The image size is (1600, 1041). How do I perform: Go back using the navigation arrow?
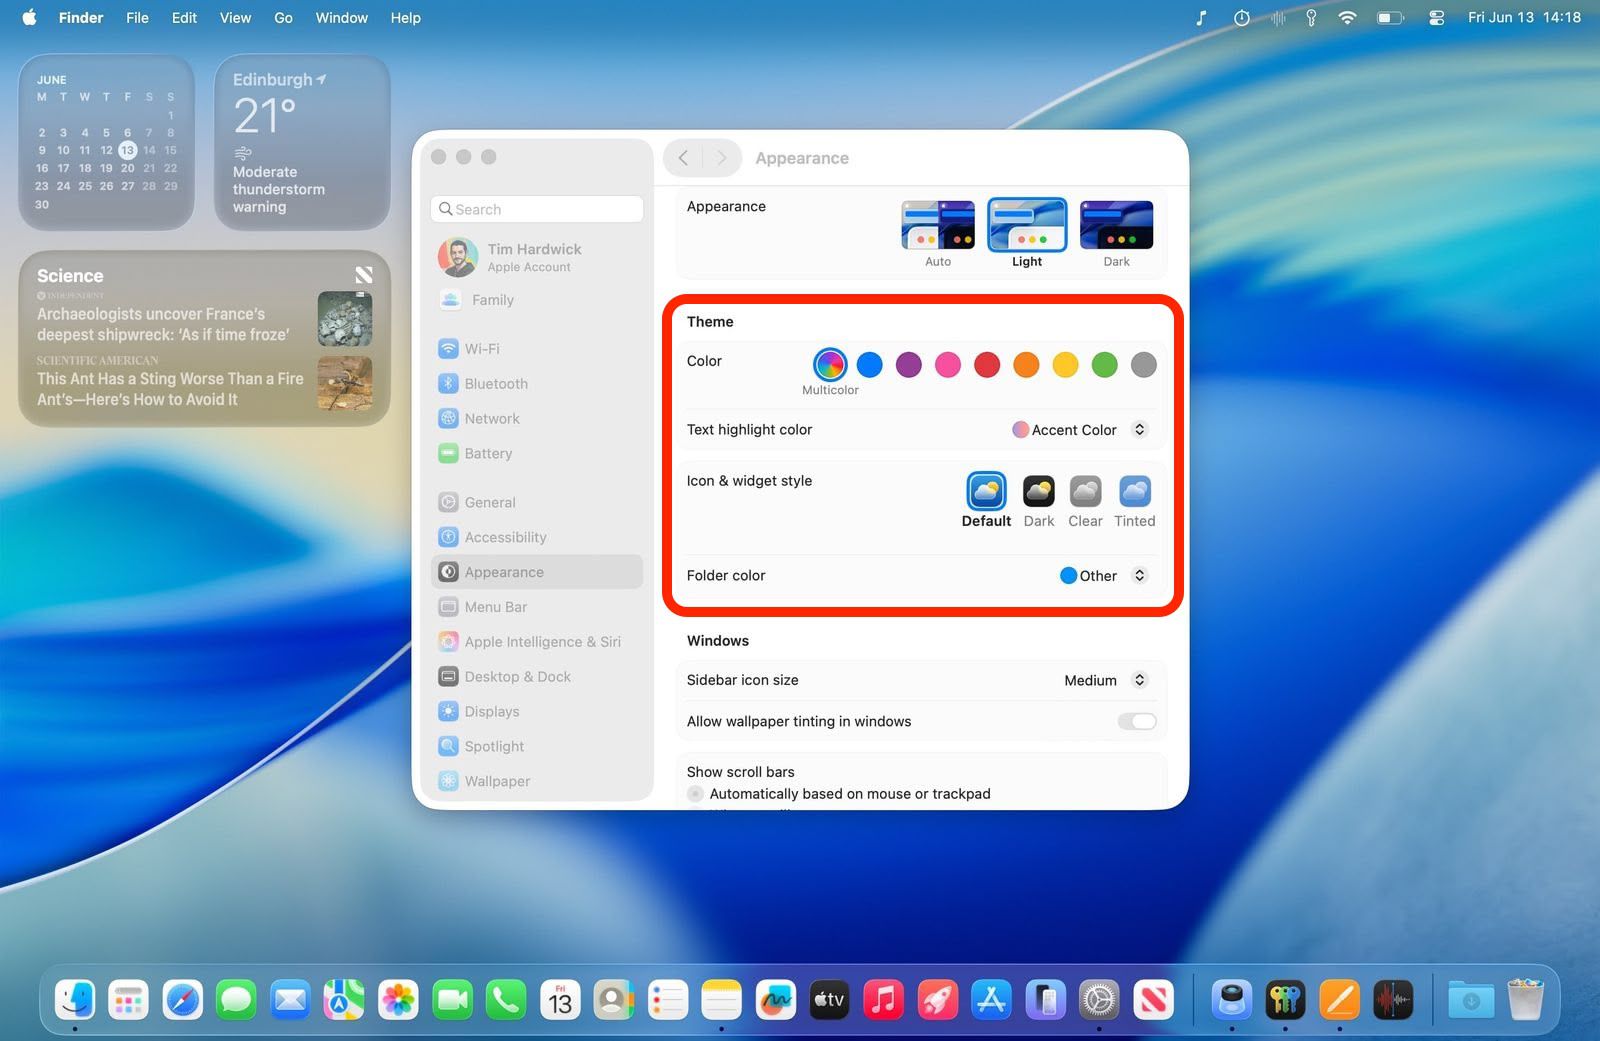coord(683,158)
